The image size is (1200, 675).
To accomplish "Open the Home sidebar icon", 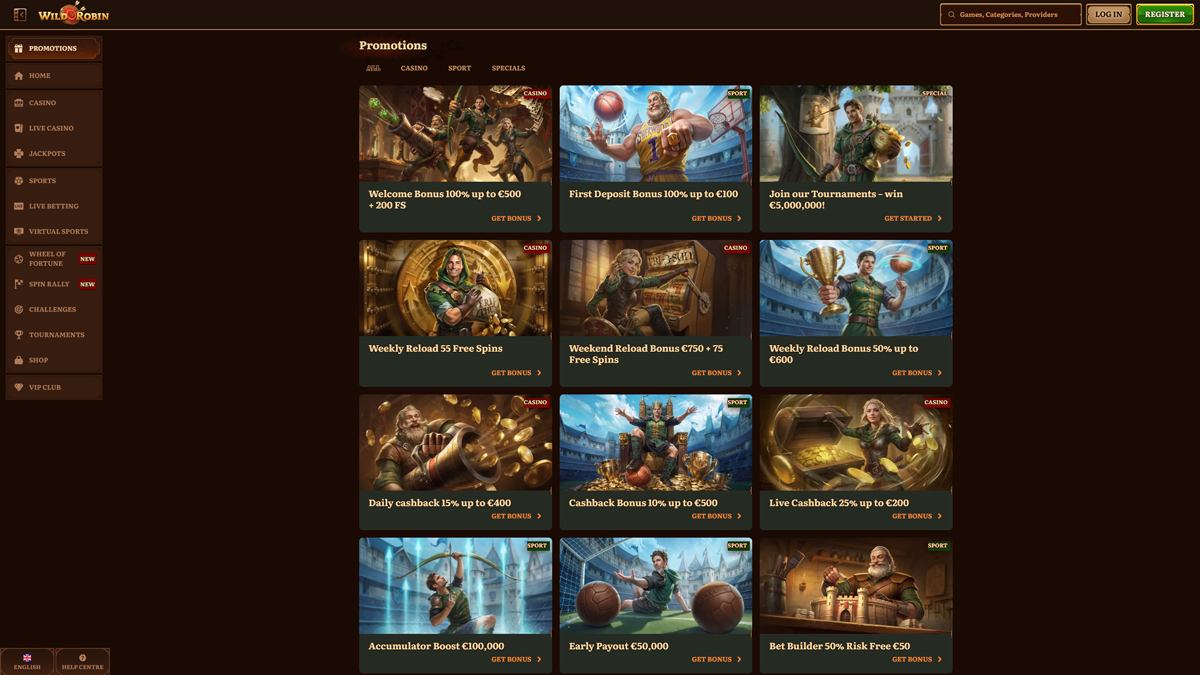I will (19, 76).
